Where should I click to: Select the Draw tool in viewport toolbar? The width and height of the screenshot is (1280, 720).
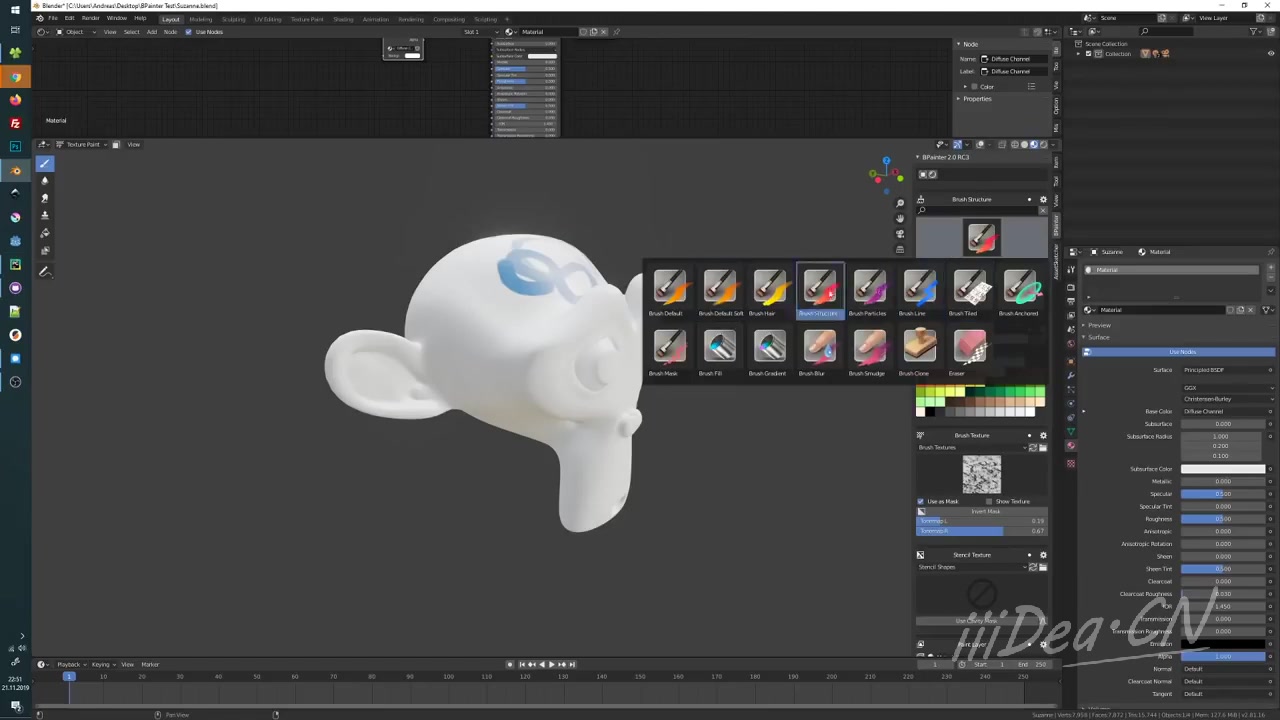tap(44, 164)
